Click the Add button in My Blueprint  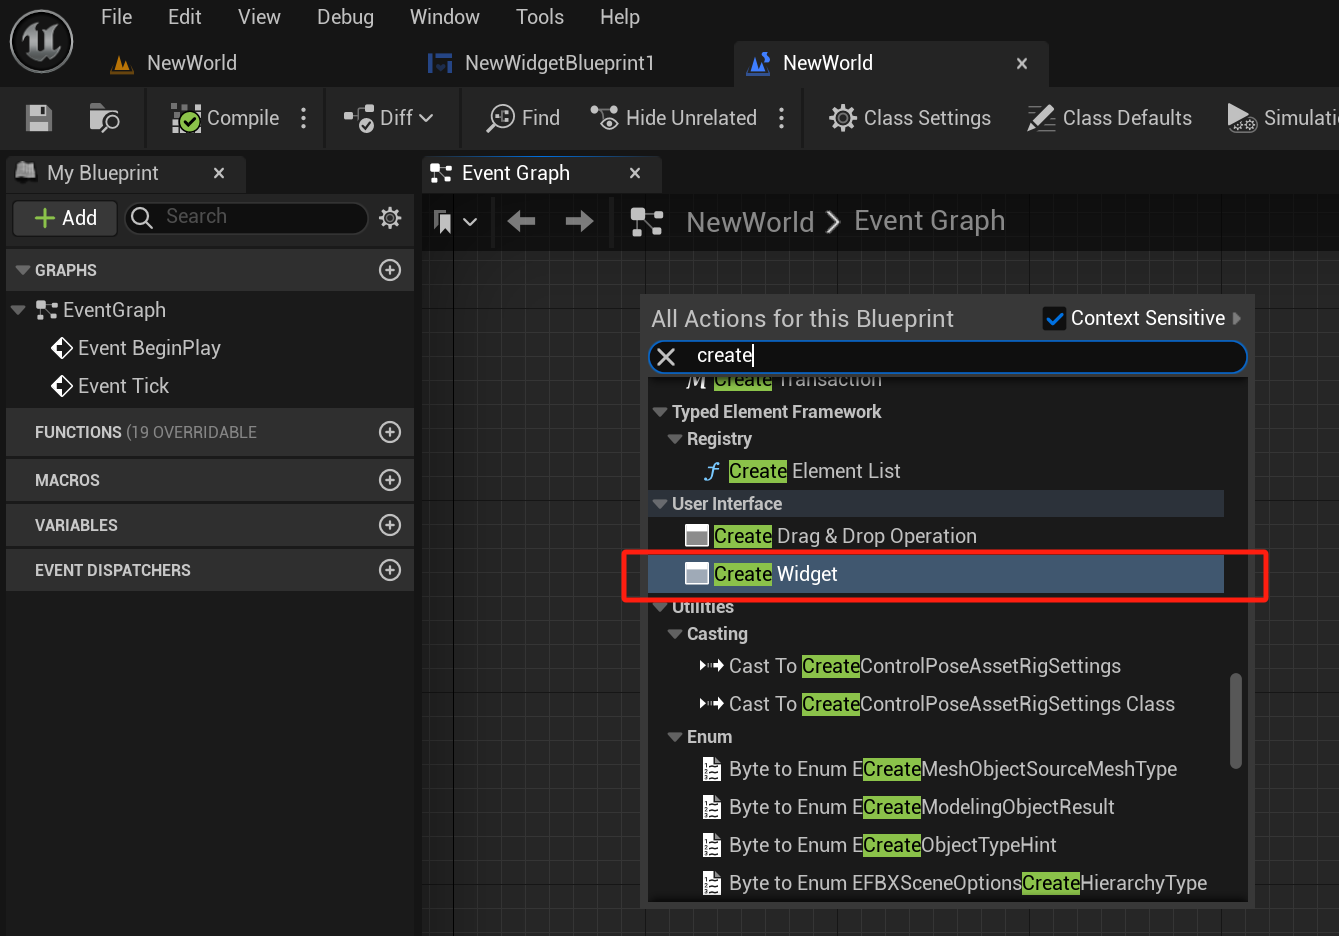click(x=66, y=218)
